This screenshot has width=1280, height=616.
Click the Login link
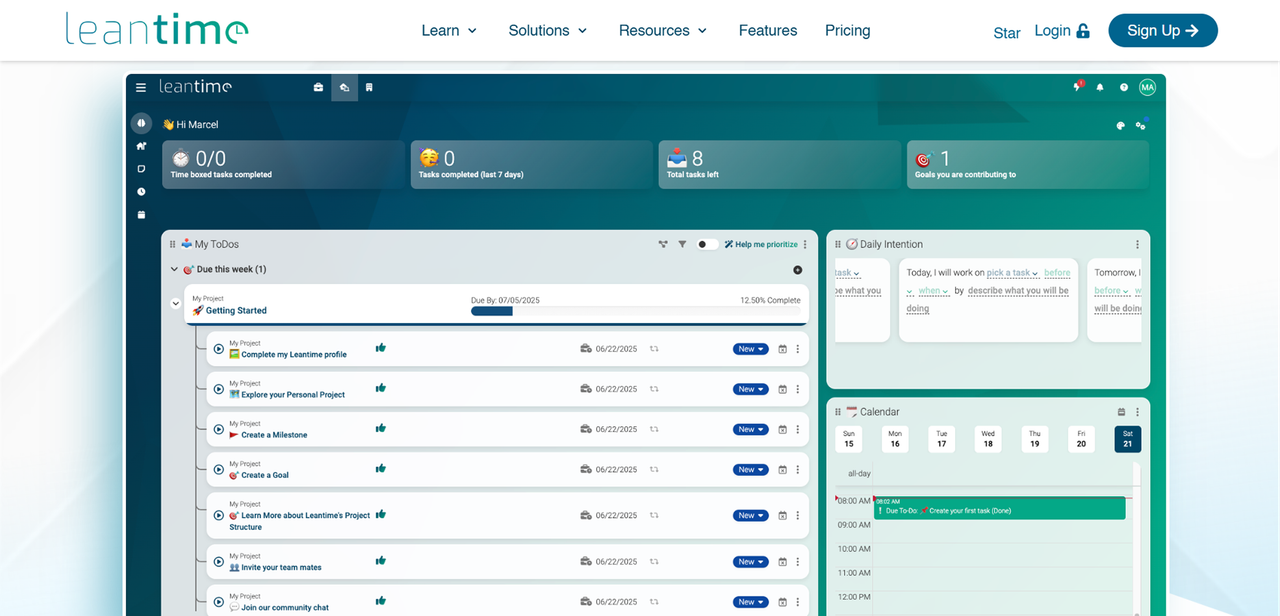point(1052,31)
